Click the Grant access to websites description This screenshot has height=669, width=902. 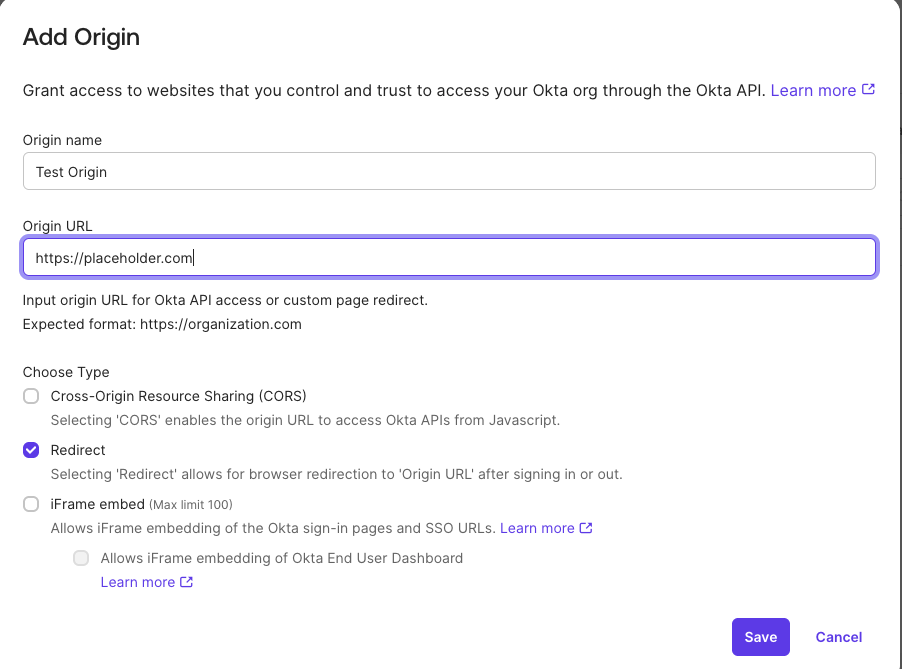point(394,90)
